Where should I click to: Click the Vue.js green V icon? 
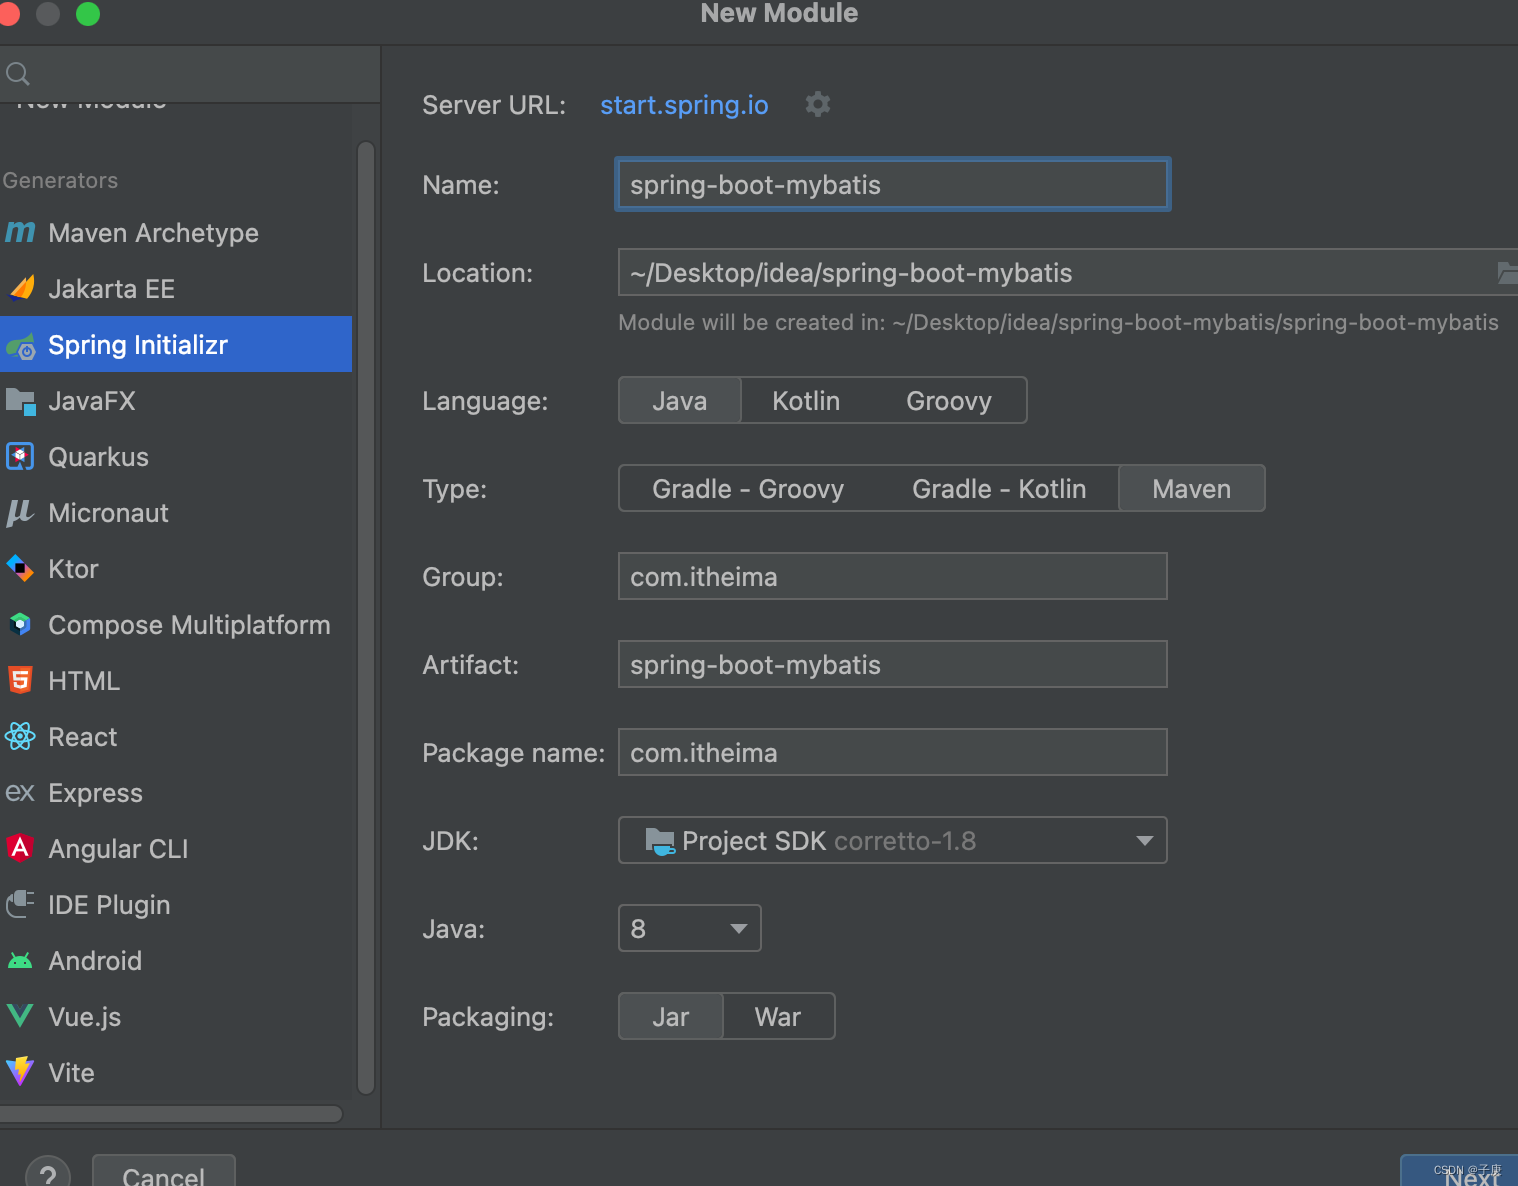point(20,1016)
